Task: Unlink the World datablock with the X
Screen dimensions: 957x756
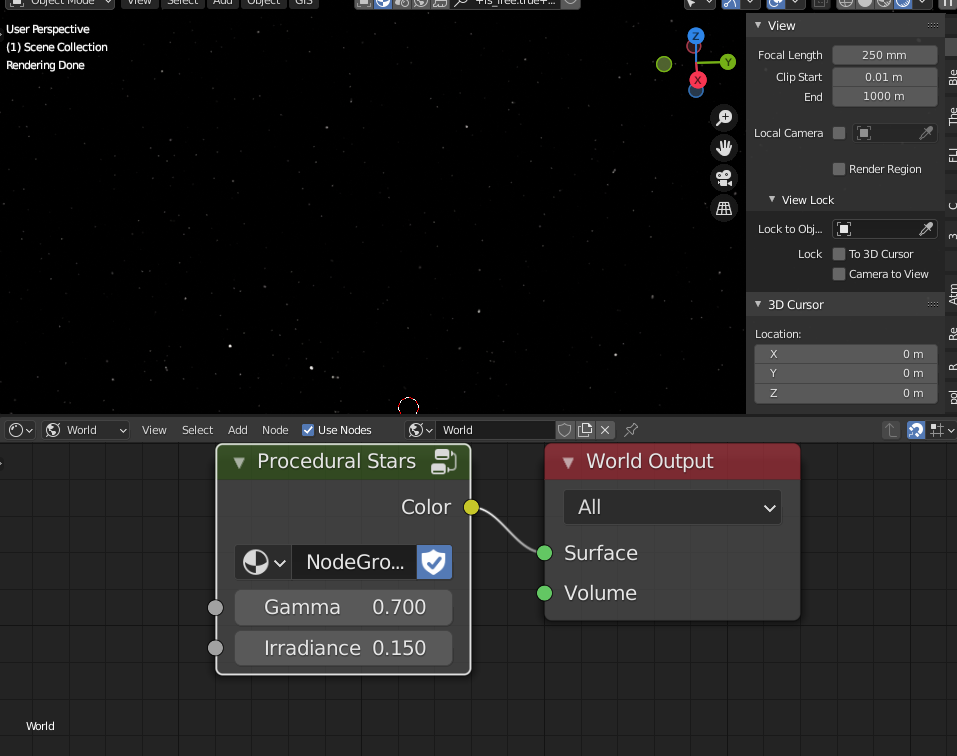Action: [x=605, y=430]
